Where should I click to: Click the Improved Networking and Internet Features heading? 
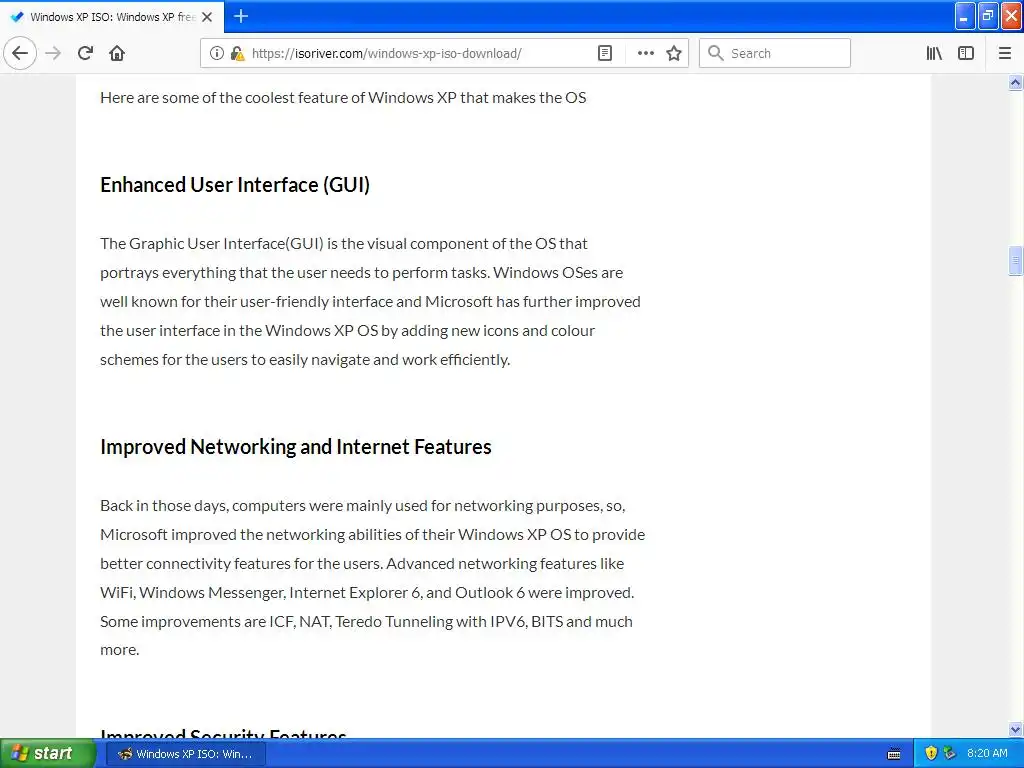296,447
